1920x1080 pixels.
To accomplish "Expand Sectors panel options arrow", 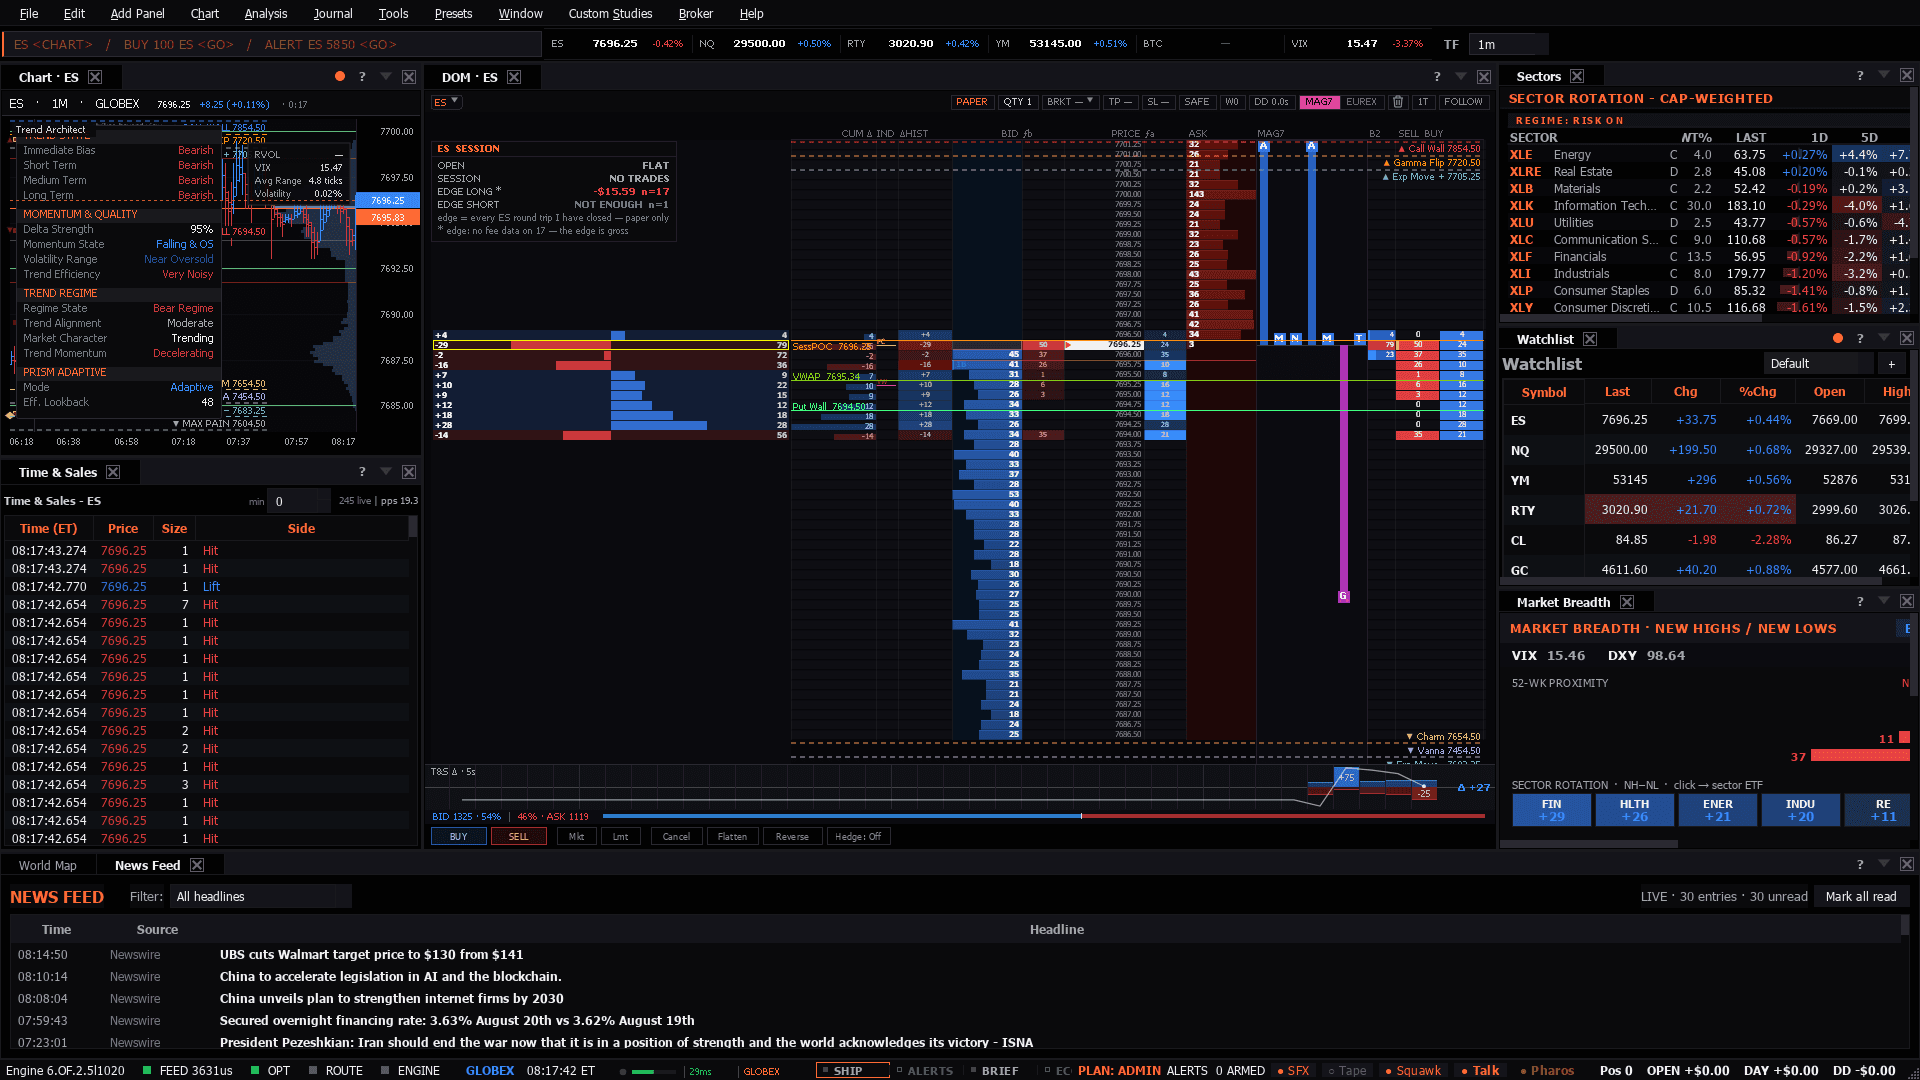I will [1884, 76].
